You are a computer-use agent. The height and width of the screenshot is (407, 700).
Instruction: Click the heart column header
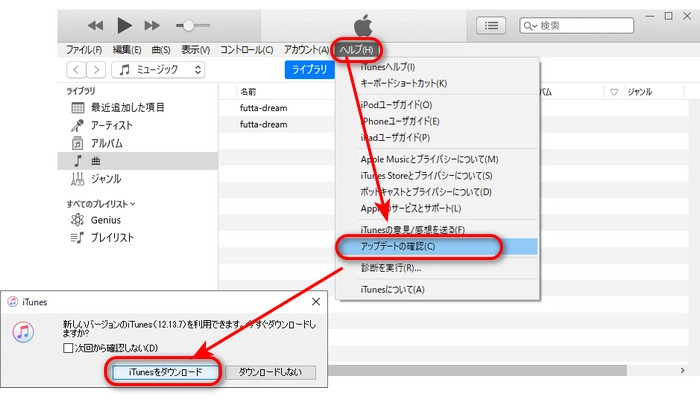coord(614,92)
